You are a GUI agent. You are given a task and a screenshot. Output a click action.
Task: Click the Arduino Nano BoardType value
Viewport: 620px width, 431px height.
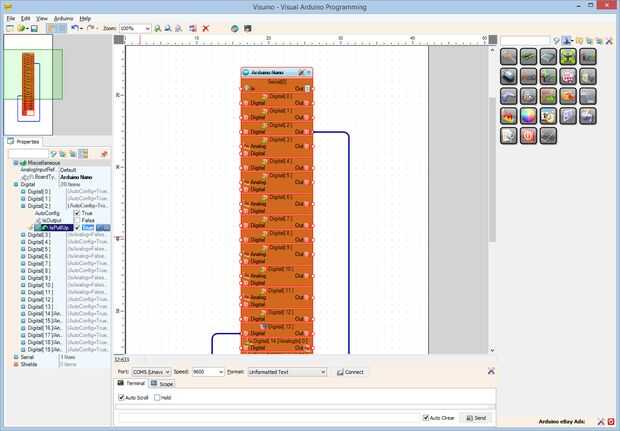[76, 177]
